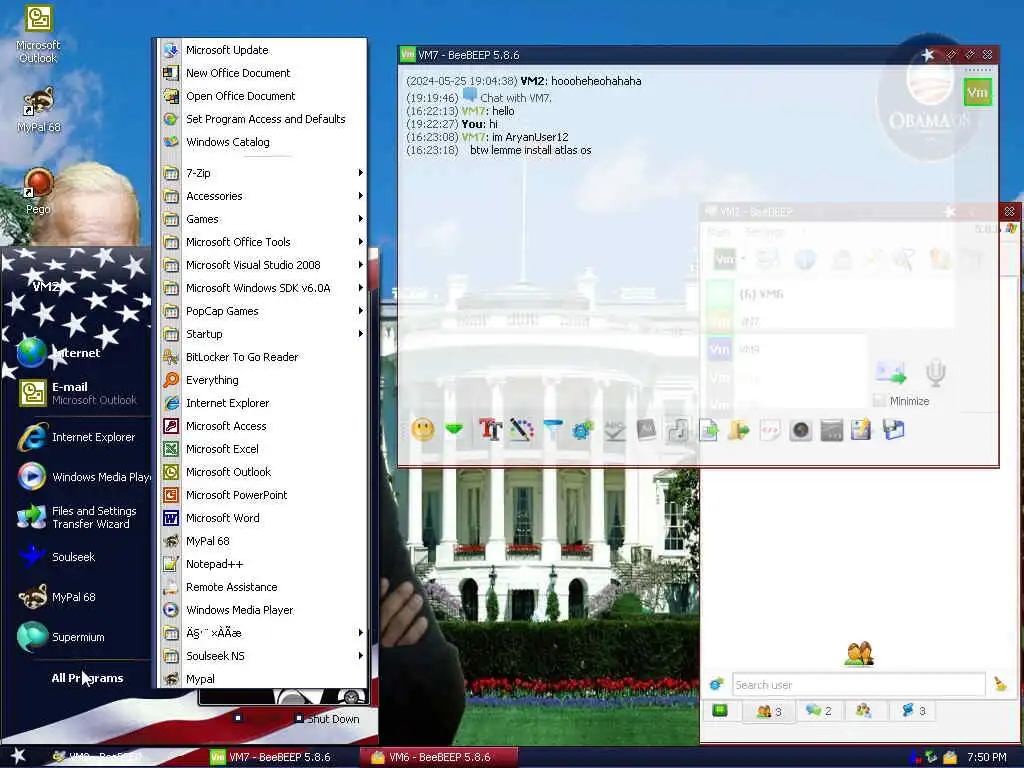Click the blue icon left of Search user
This screenshot has width=1024, height=768.
point(716,684)
